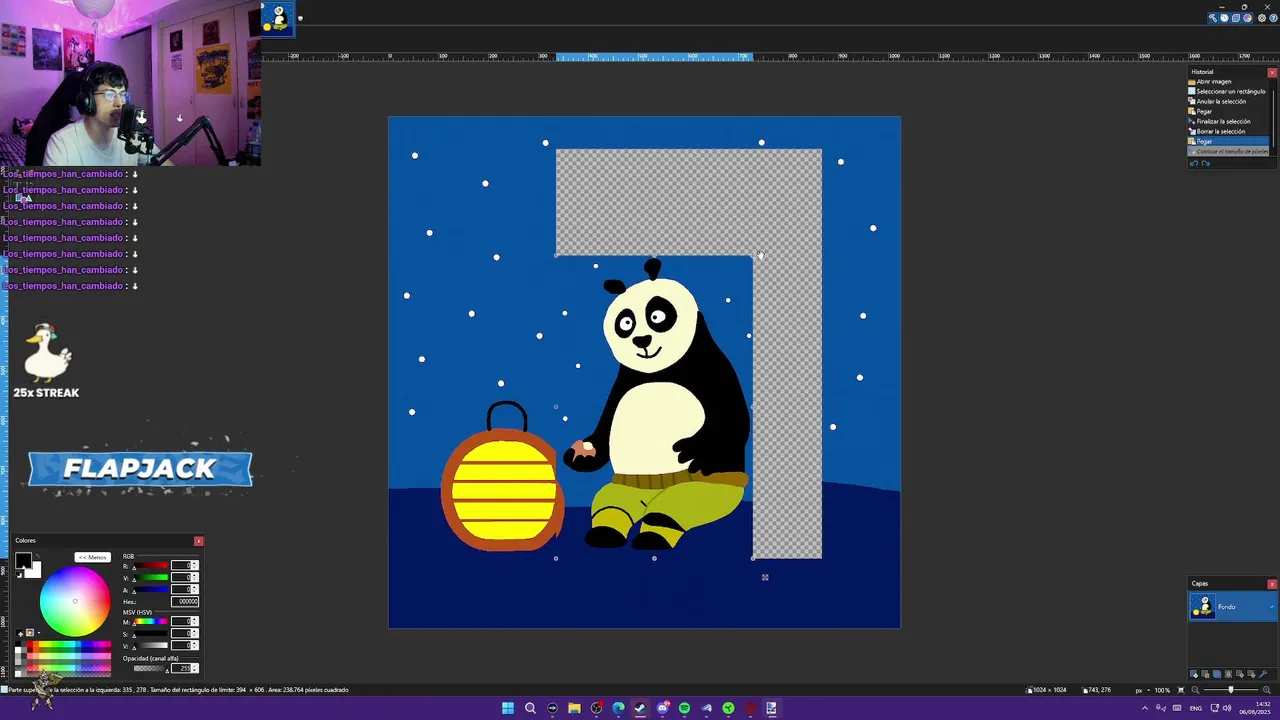Image resolution: width=1280 pixels, height=720 pixels.
Task: Click the zoom slider in status bar
Action: point(1231,690)
